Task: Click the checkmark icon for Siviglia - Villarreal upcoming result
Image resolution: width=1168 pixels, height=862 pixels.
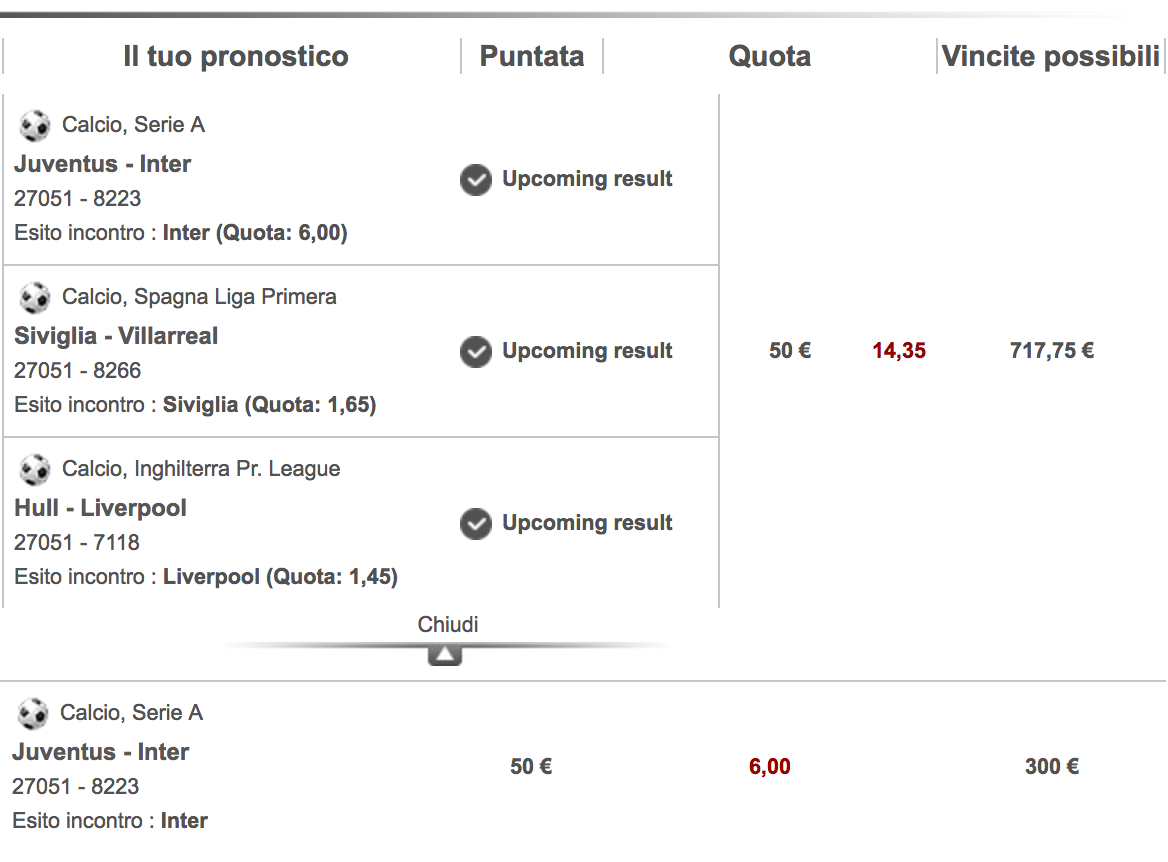Action: click(476, 352)
